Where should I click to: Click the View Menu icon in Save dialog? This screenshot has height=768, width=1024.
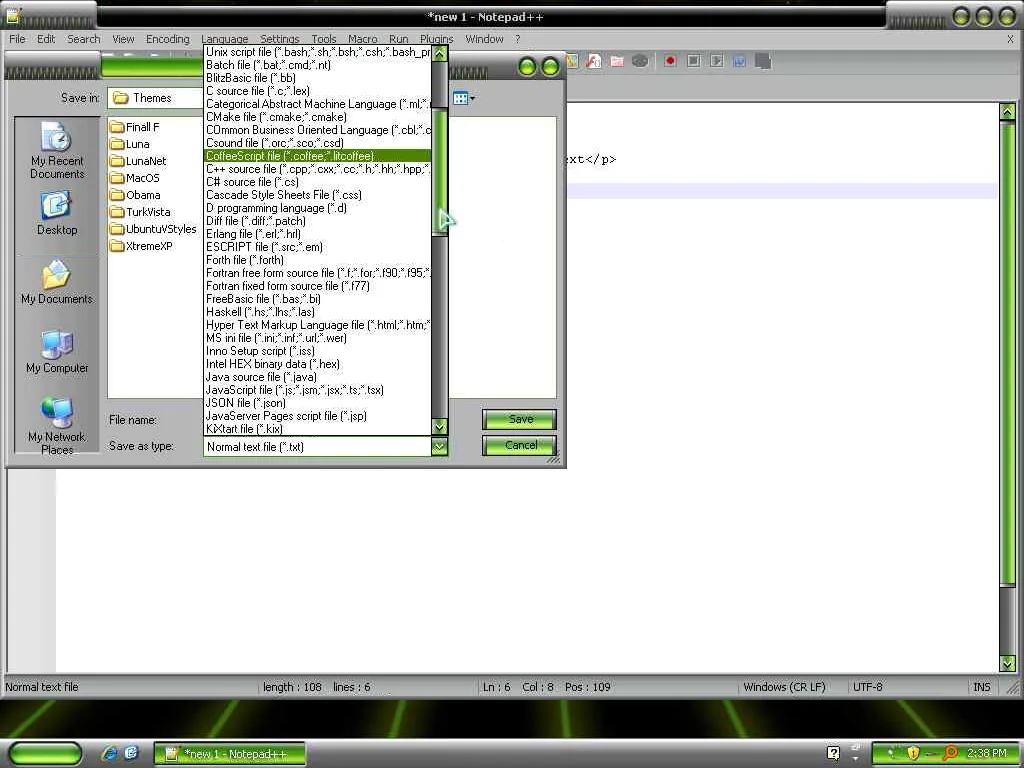pyautogui.click(x=463, y=98)
